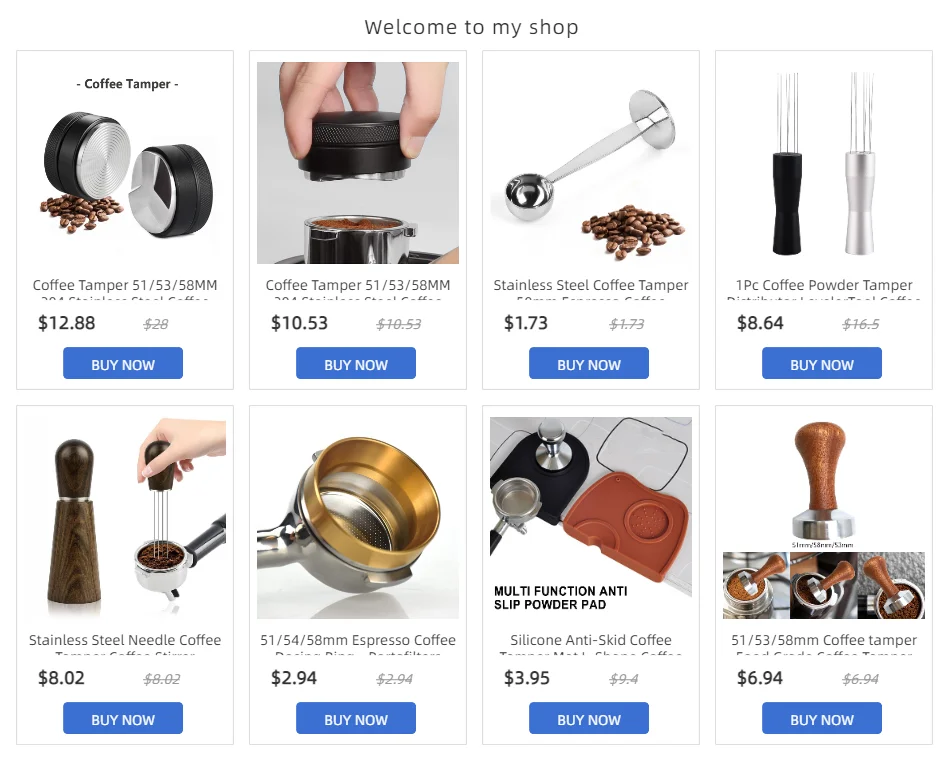Open the spoon and tamper image with beans
This screenshot has height=771, width=943.
coord(591,162)
